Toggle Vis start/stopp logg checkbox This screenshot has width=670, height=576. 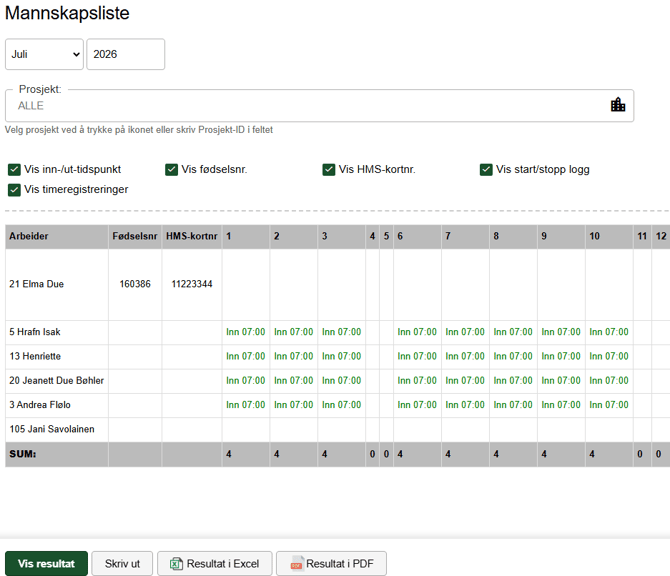pos(486,170)
